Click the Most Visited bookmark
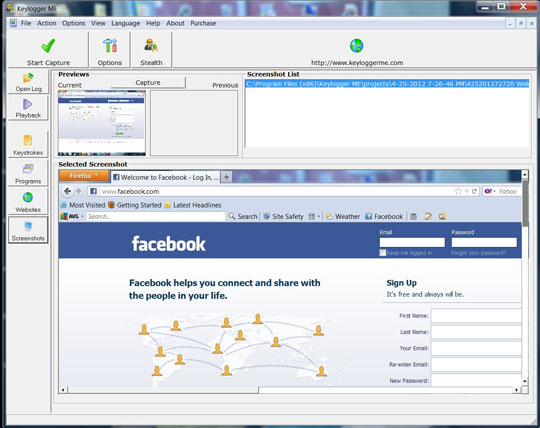The height and width of the screenshot is (428, 540). pos(83,205)
